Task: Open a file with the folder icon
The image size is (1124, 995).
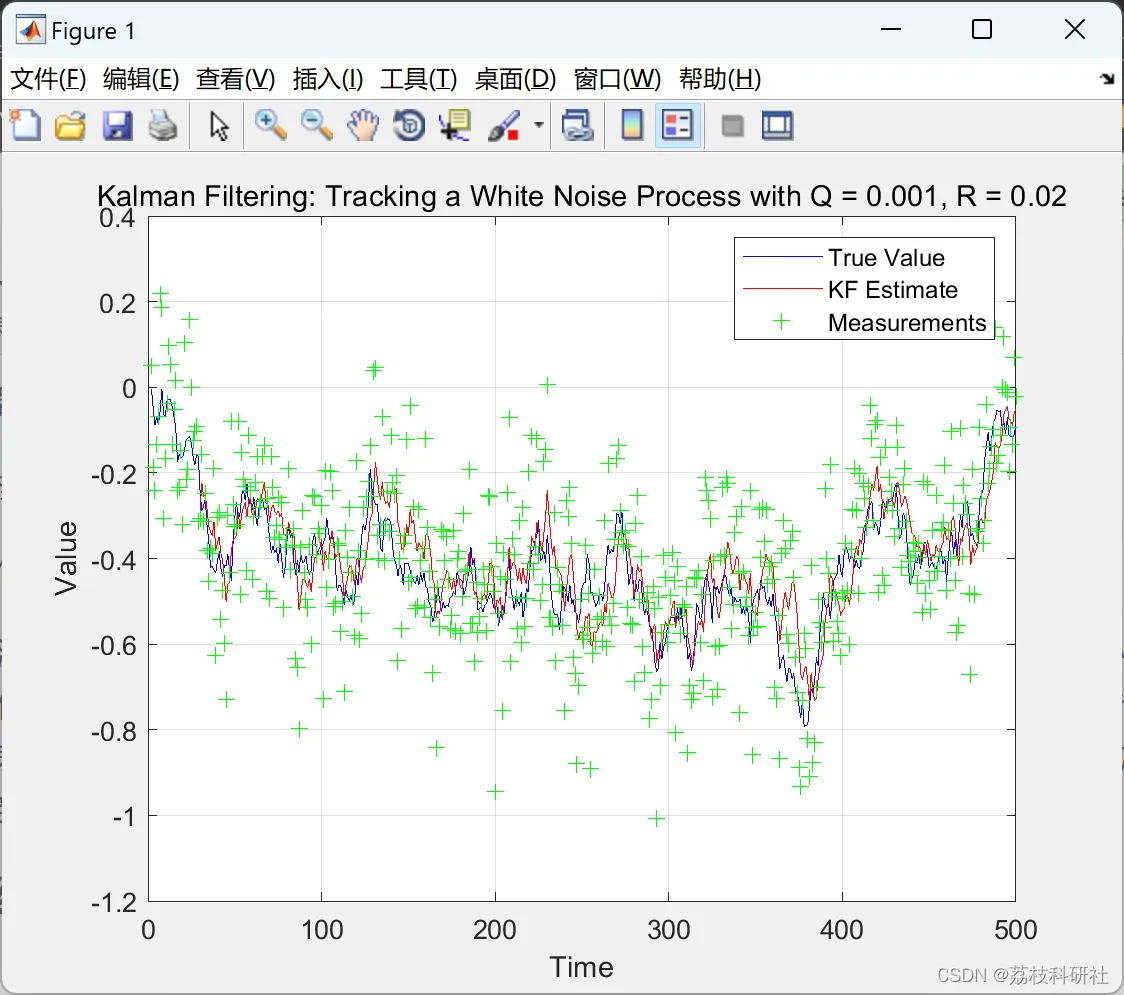Action: [70, 125]
